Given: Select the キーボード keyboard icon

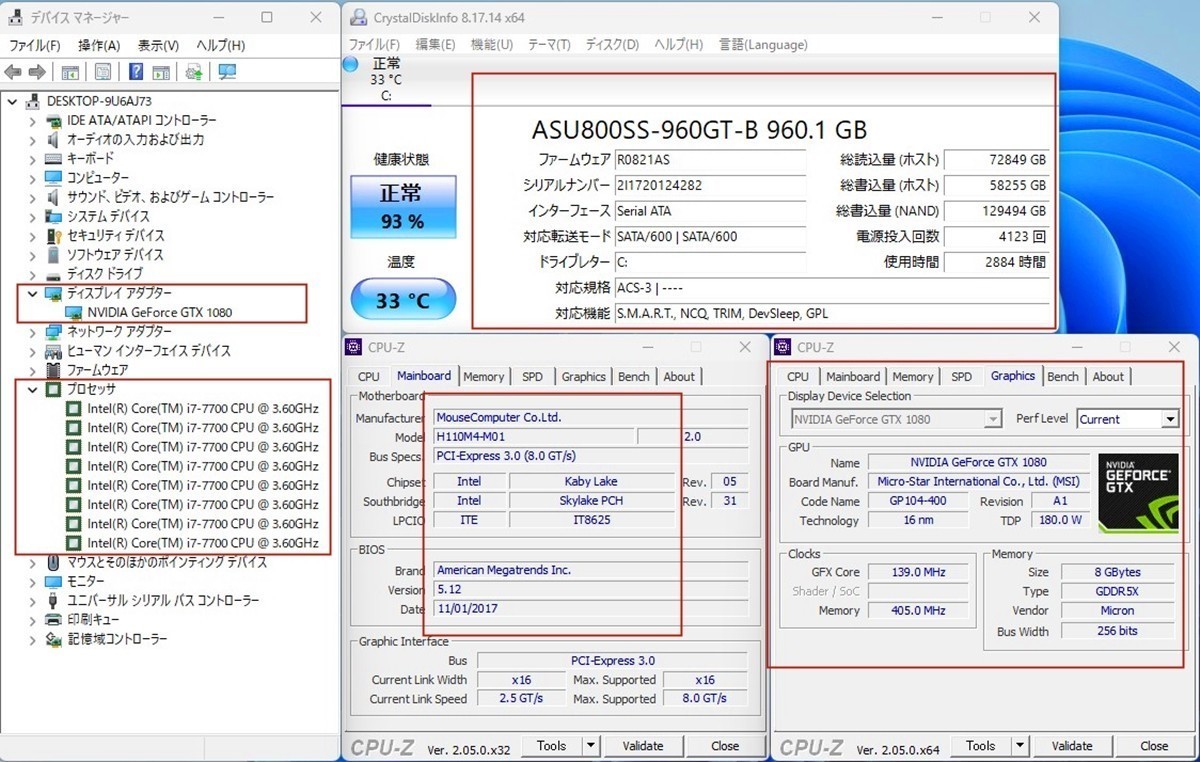Looking at the screenshot, I should 54,158.
